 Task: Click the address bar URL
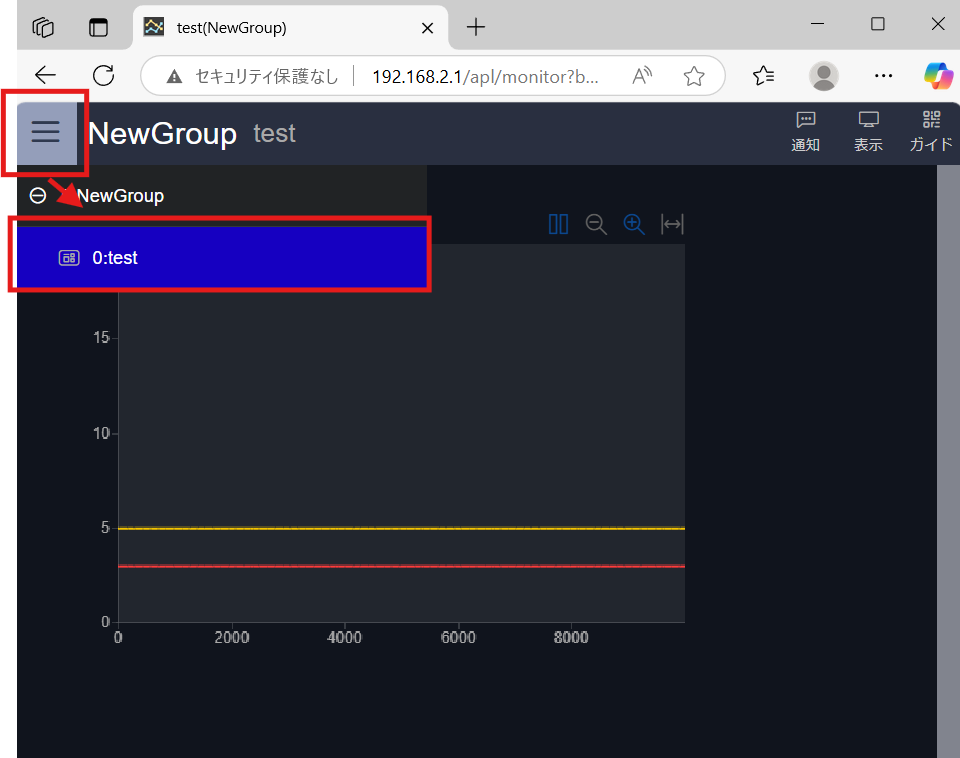(x=485, y=77)
